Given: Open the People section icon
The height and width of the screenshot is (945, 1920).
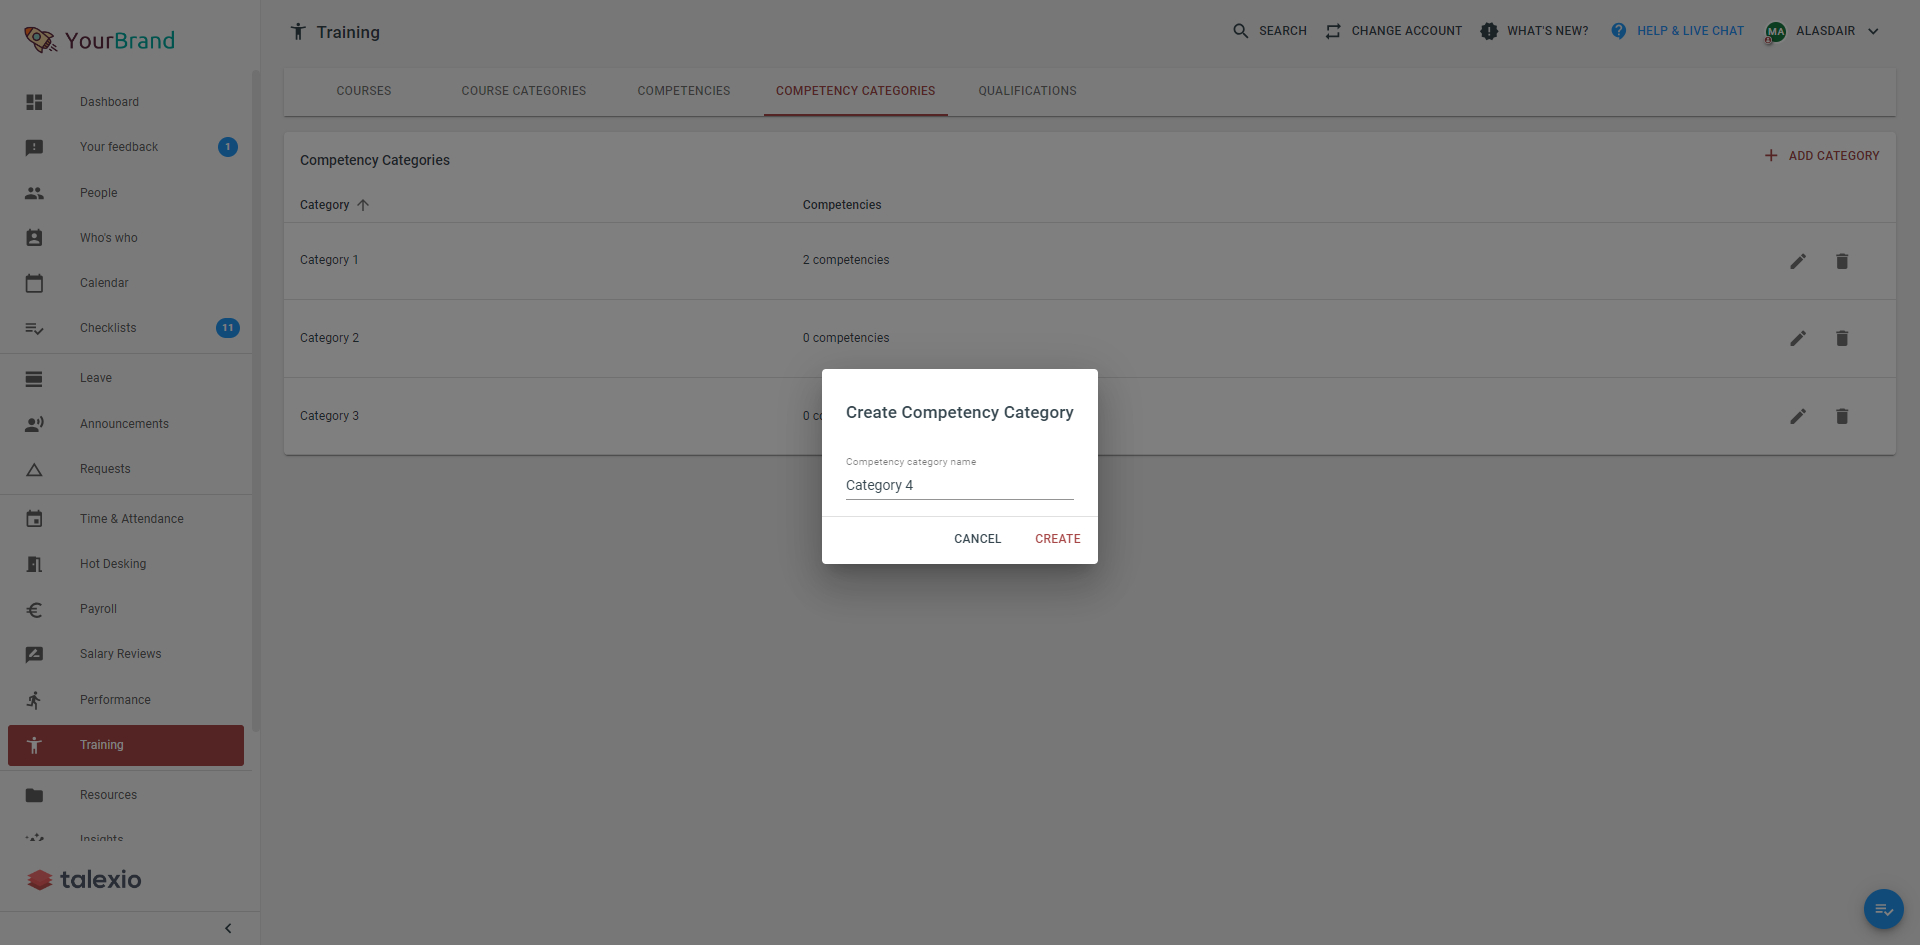Looking at the screenshot, I should [x=34, y=193].
